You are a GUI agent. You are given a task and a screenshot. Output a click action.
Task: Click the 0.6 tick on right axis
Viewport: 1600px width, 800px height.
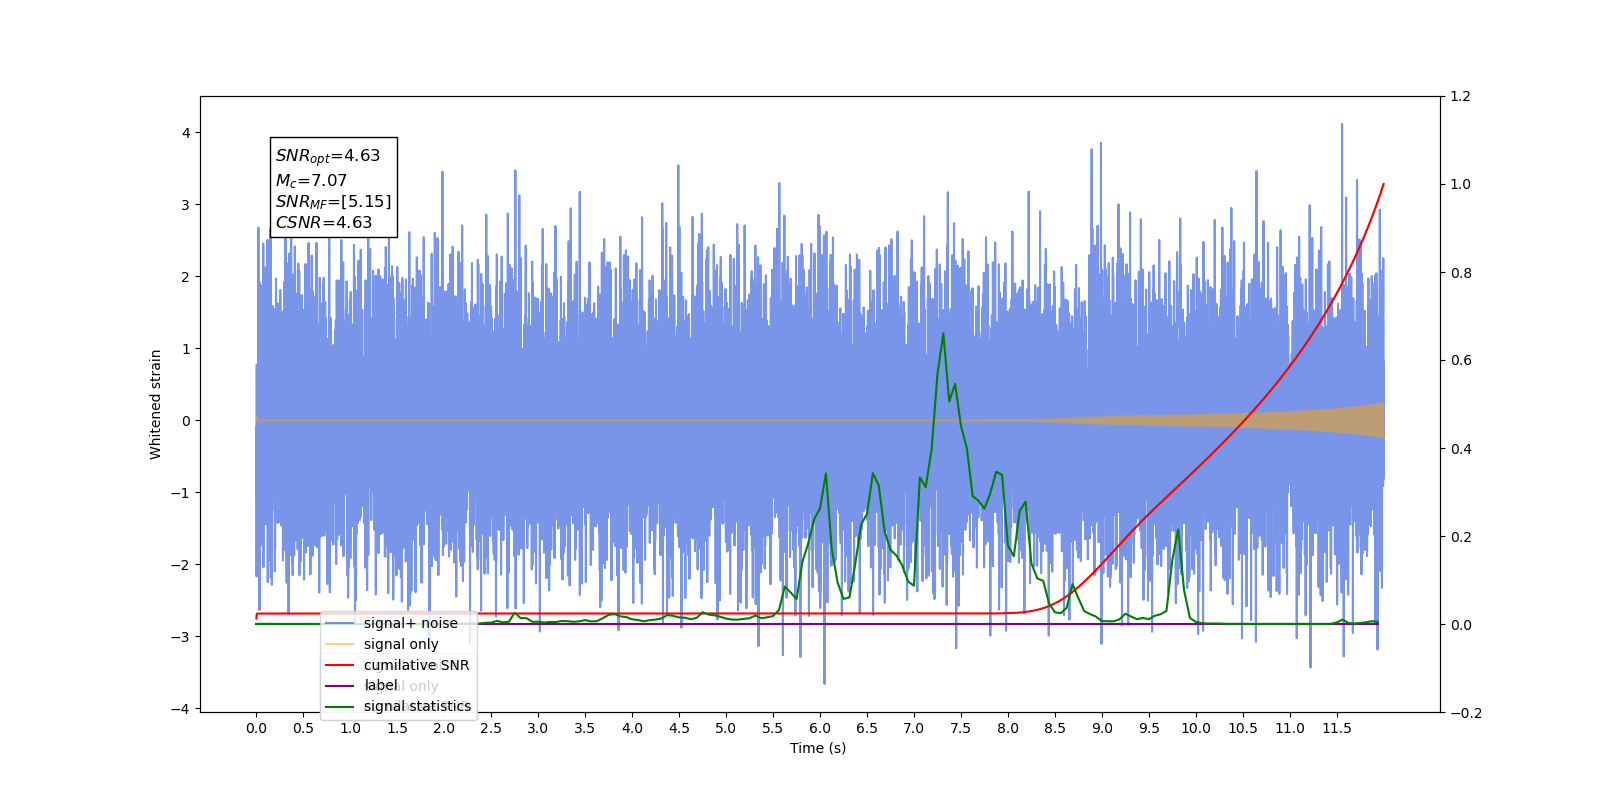tap(1460, 361)
